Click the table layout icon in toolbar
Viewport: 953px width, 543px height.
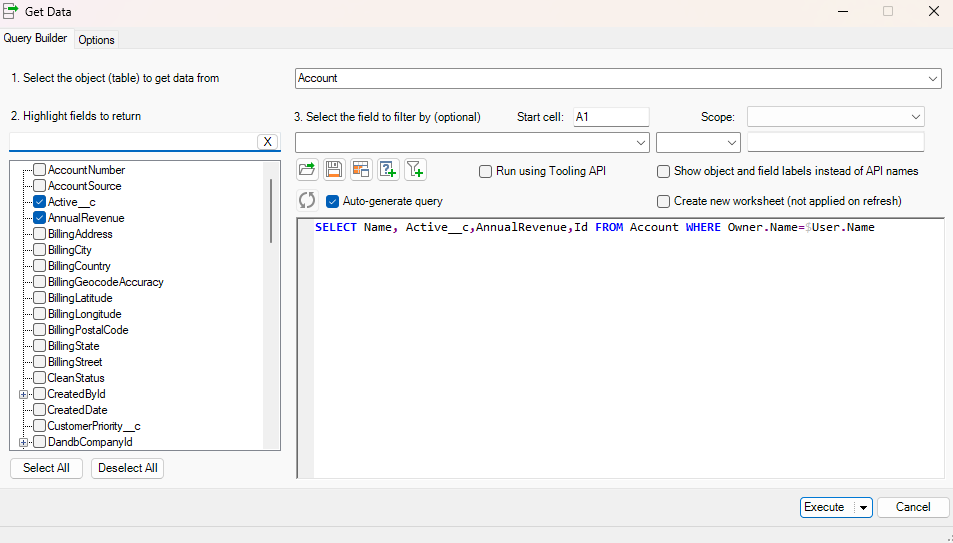point(361,170)
